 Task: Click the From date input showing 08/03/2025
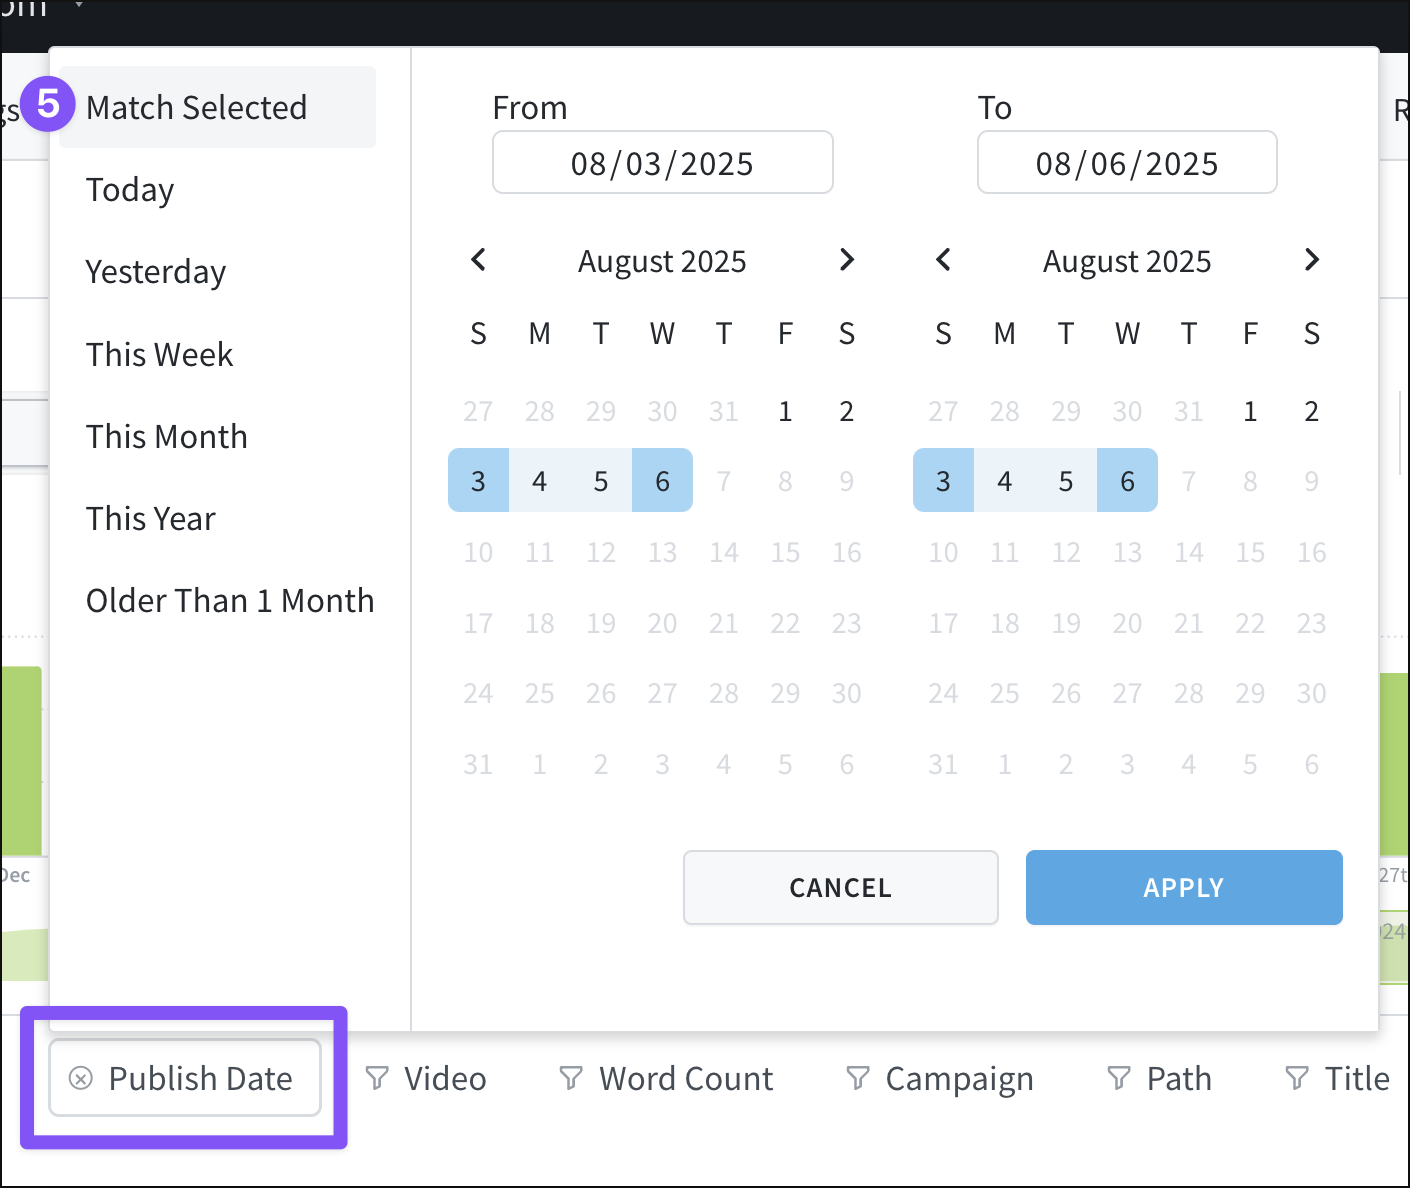coord(662,162)
